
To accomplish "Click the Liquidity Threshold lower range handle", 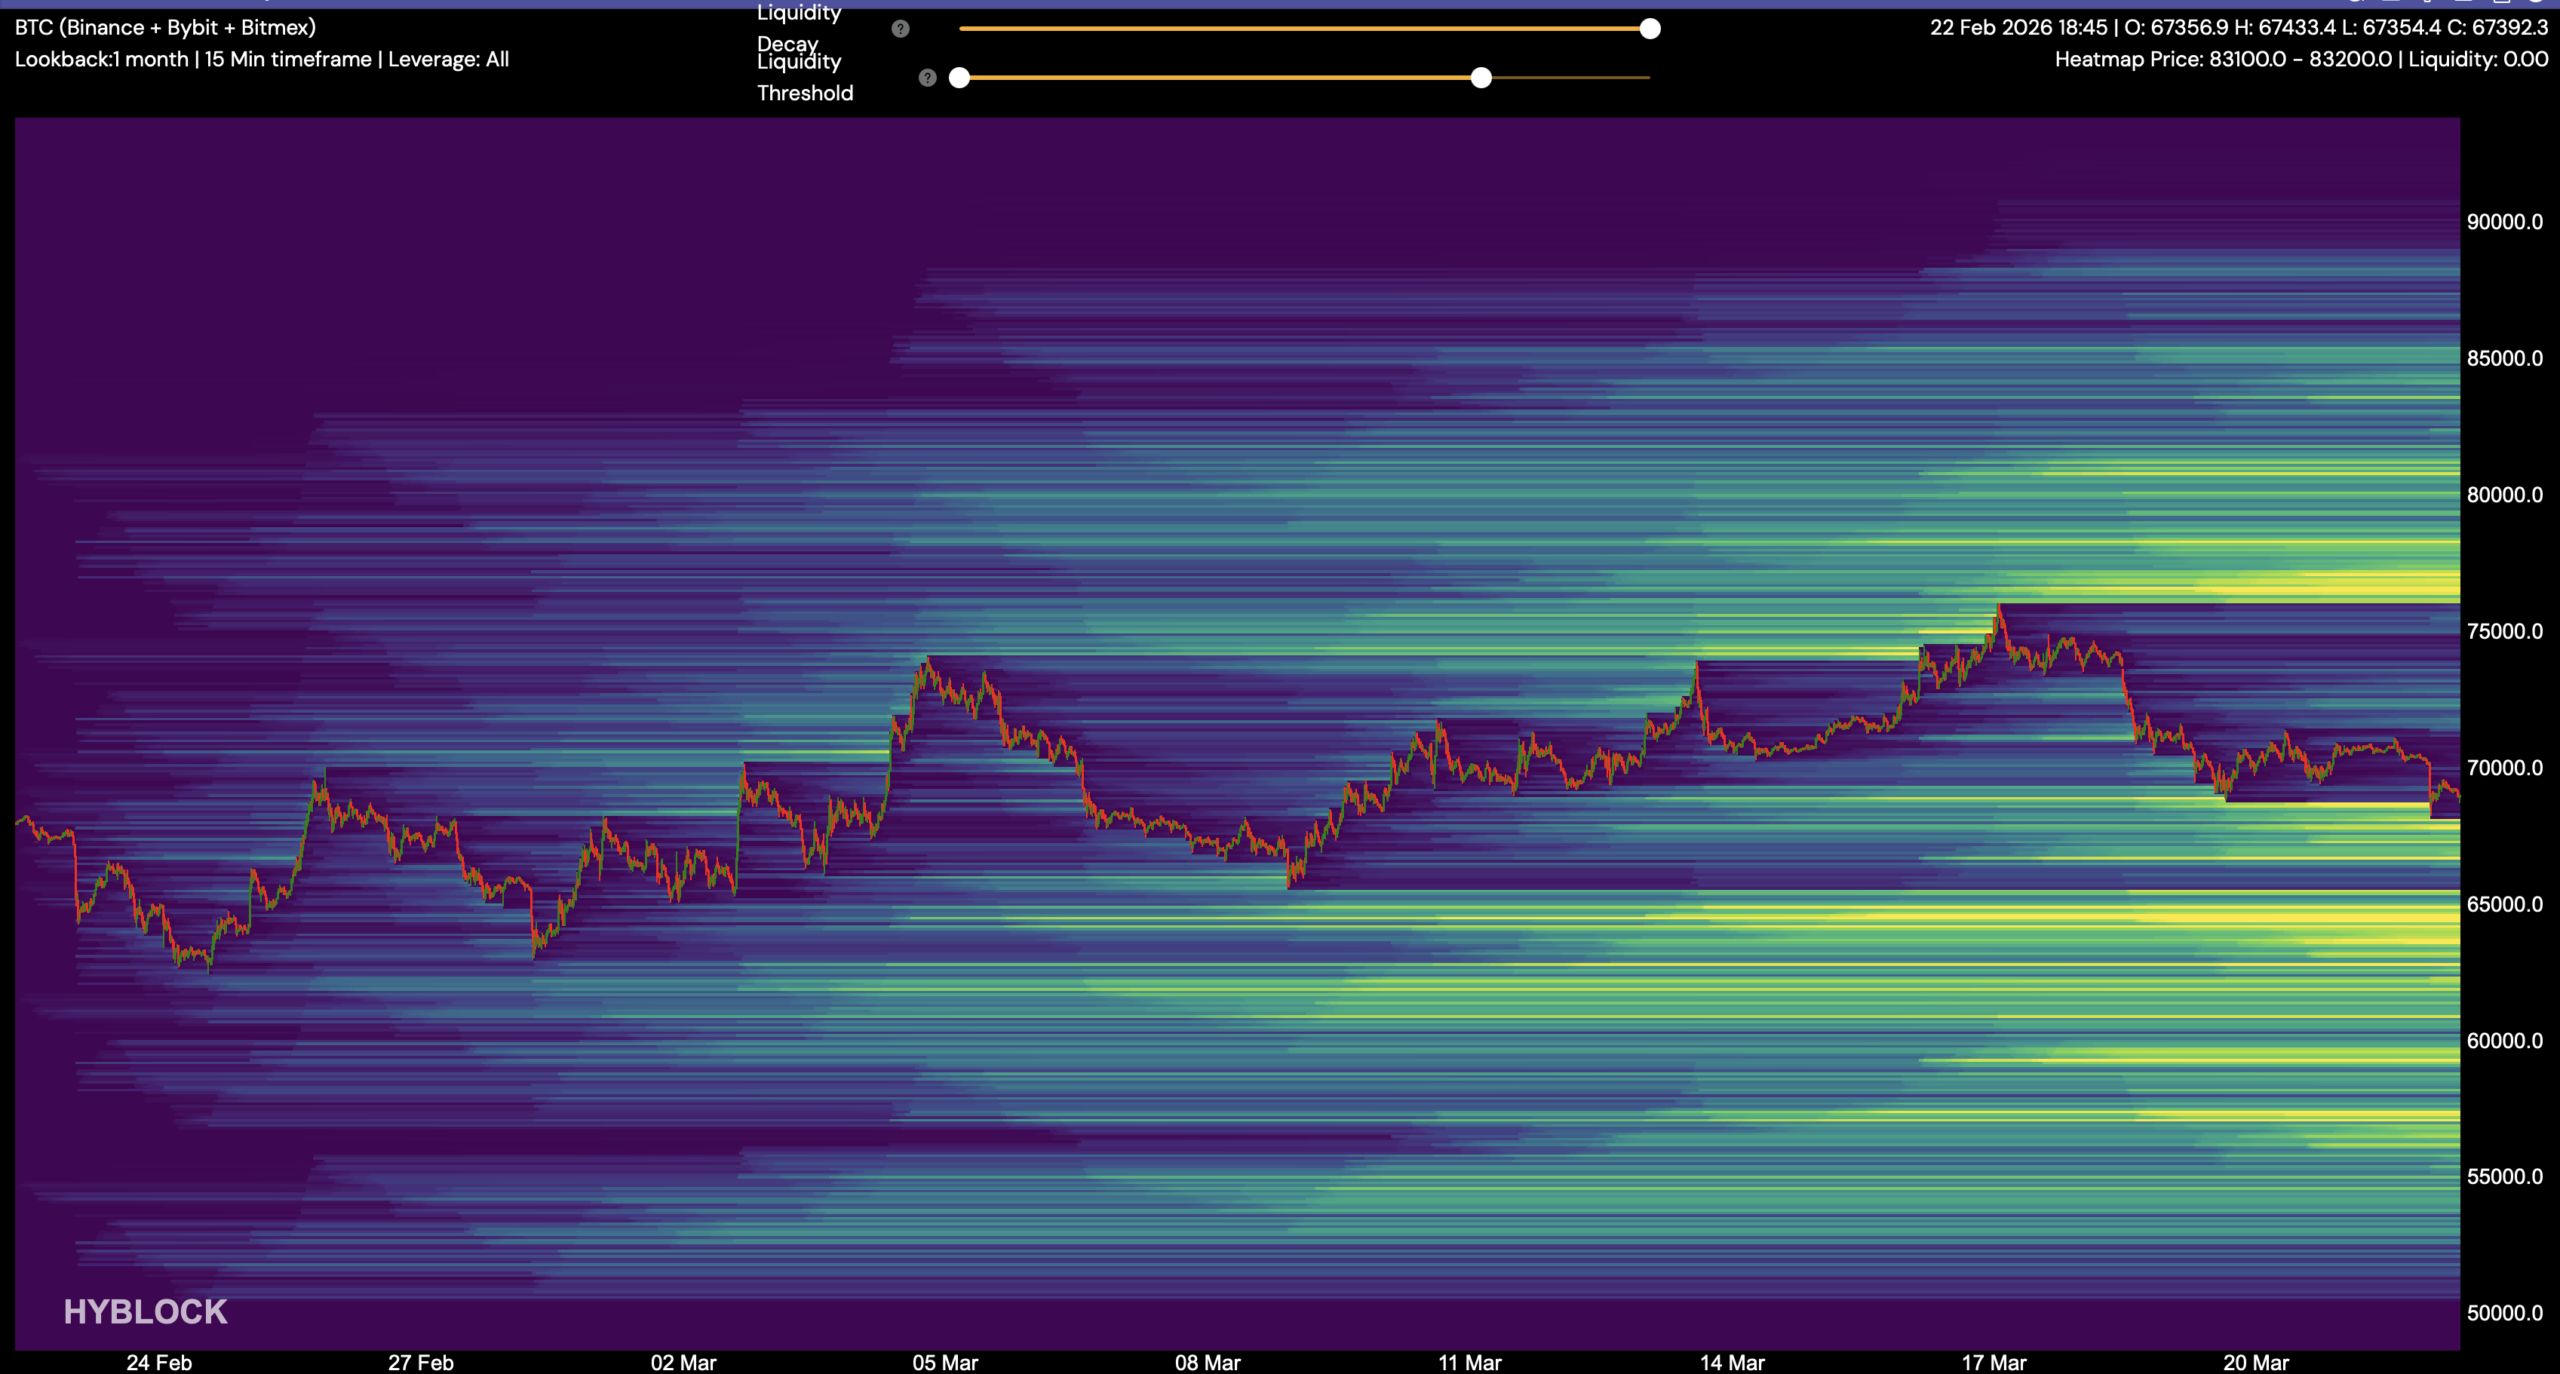I will 959,78.
